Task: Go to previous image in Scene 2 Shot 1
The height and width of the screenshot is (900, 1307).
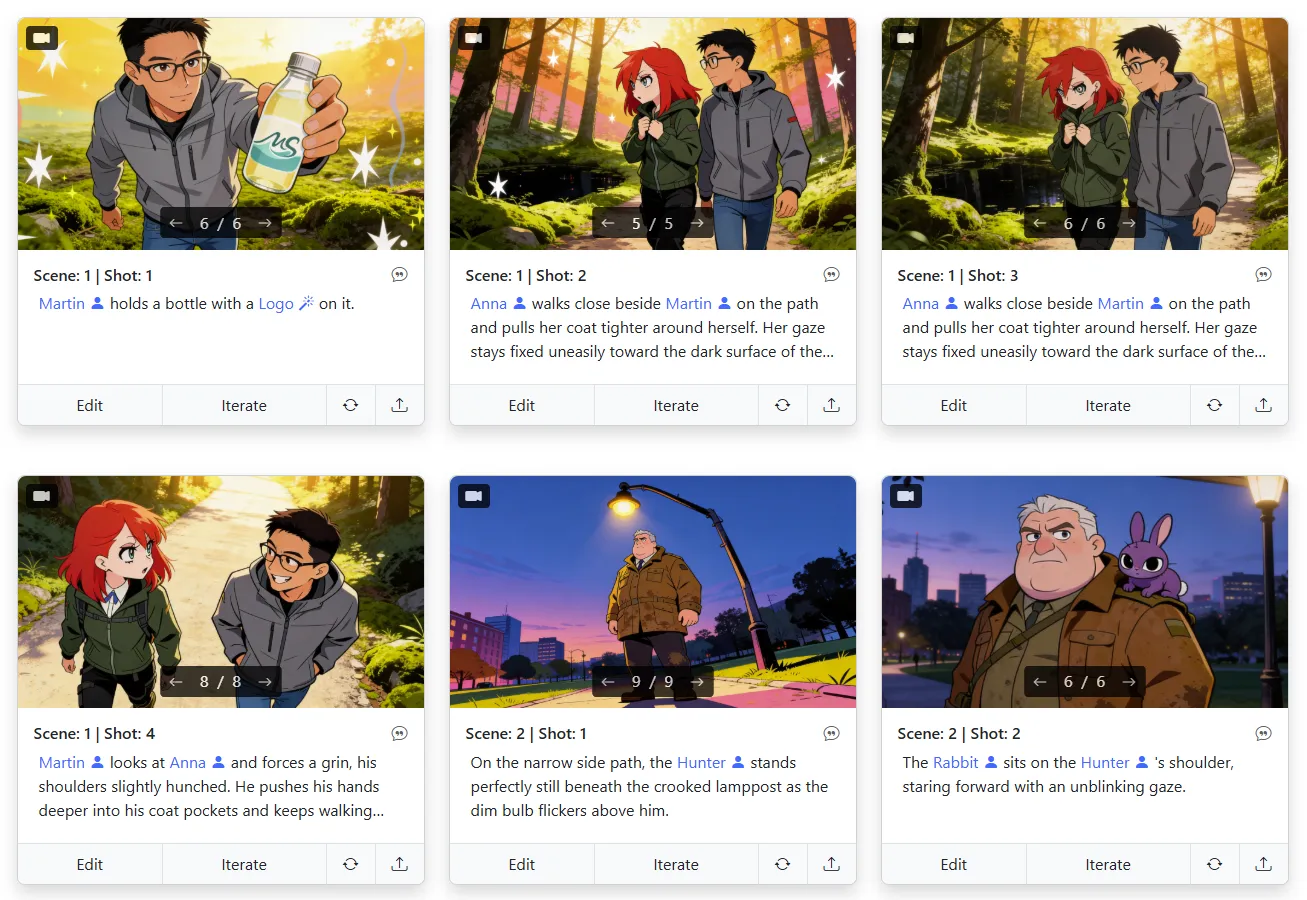Action: 608,682
